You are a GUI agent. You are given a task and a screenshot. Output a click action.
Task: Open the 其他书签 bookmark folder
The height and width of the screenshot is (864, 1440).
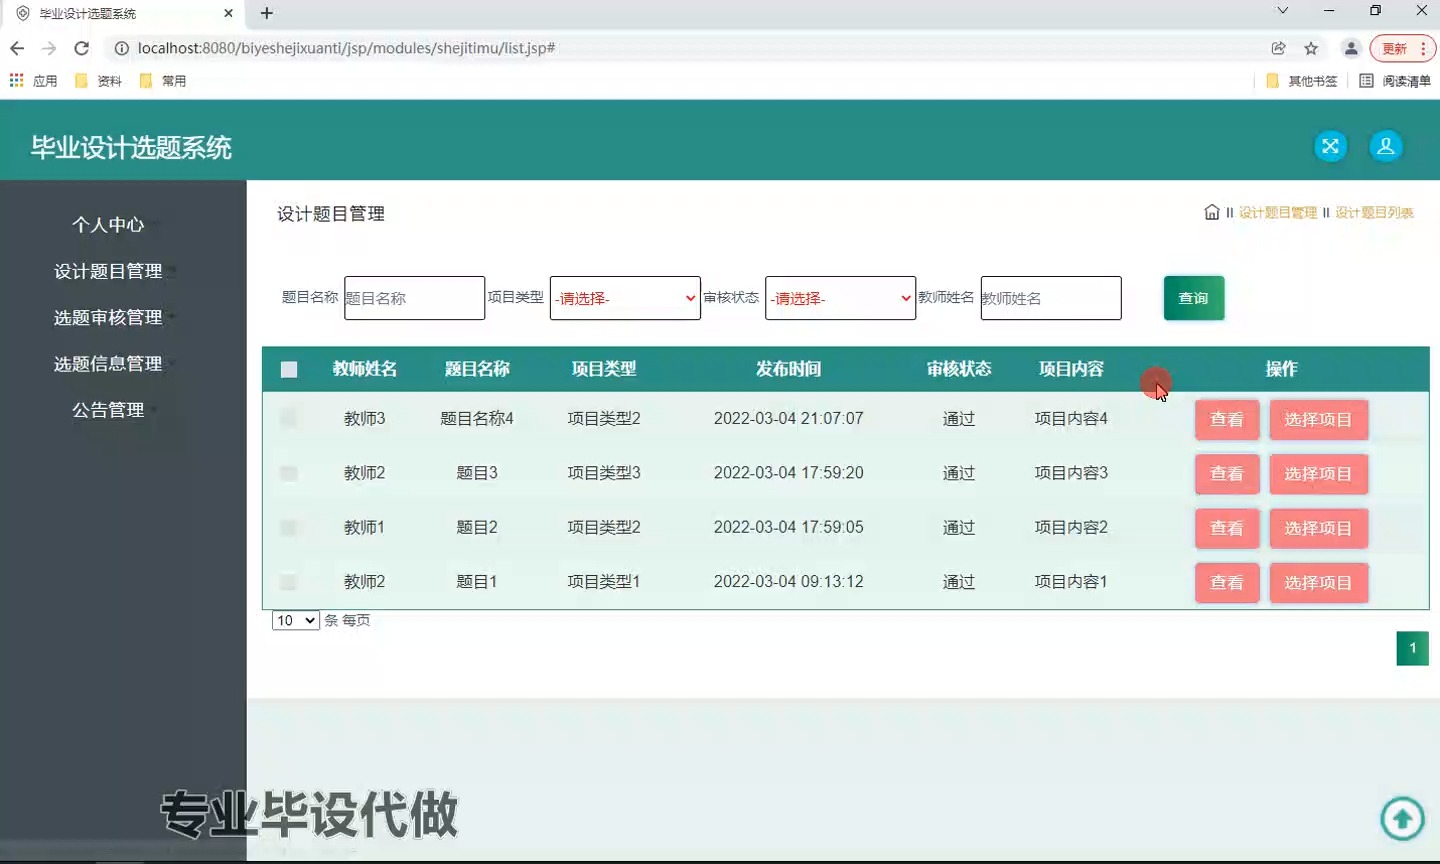(x=1301, y=81)
